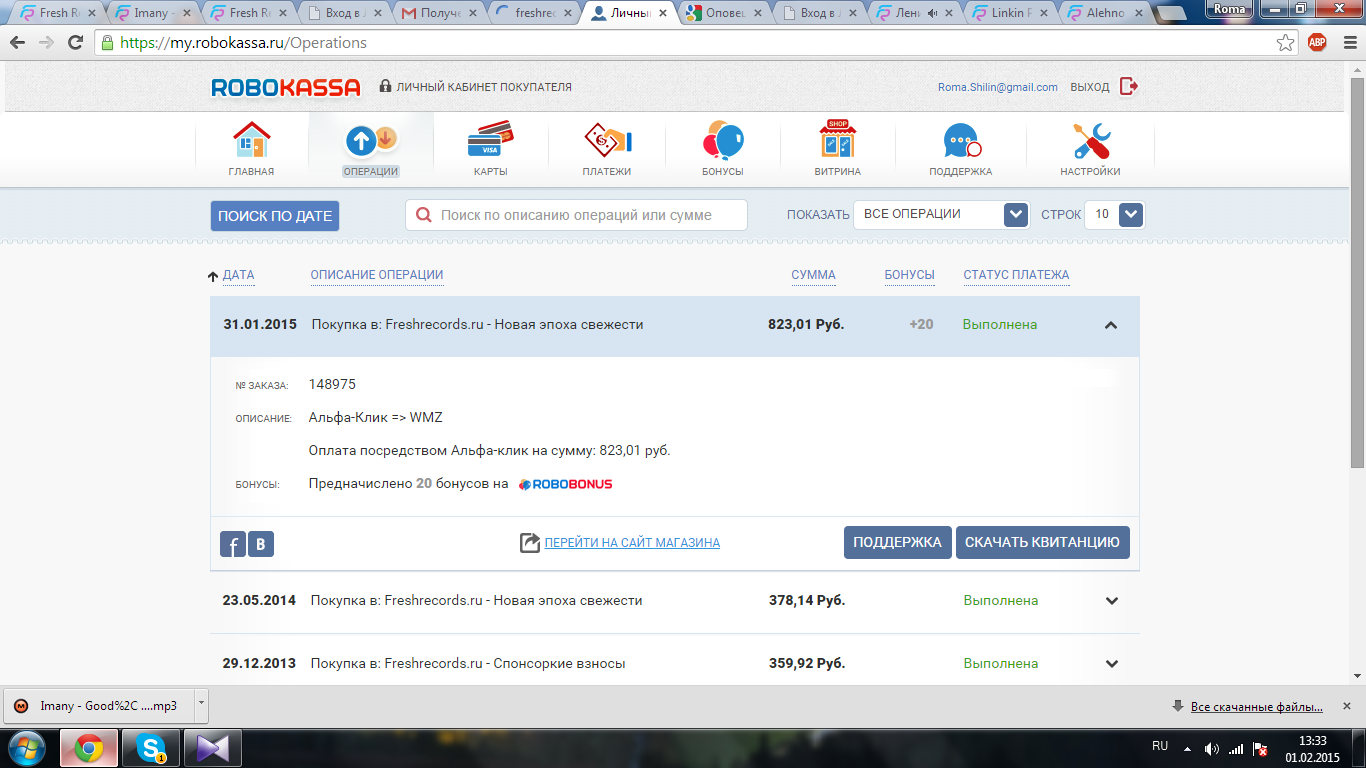The height and width of the screenshot is (768, 1366).
Task: Open the Настройки tools icon
Action: pyautogui.click(x=1091, y=141)
